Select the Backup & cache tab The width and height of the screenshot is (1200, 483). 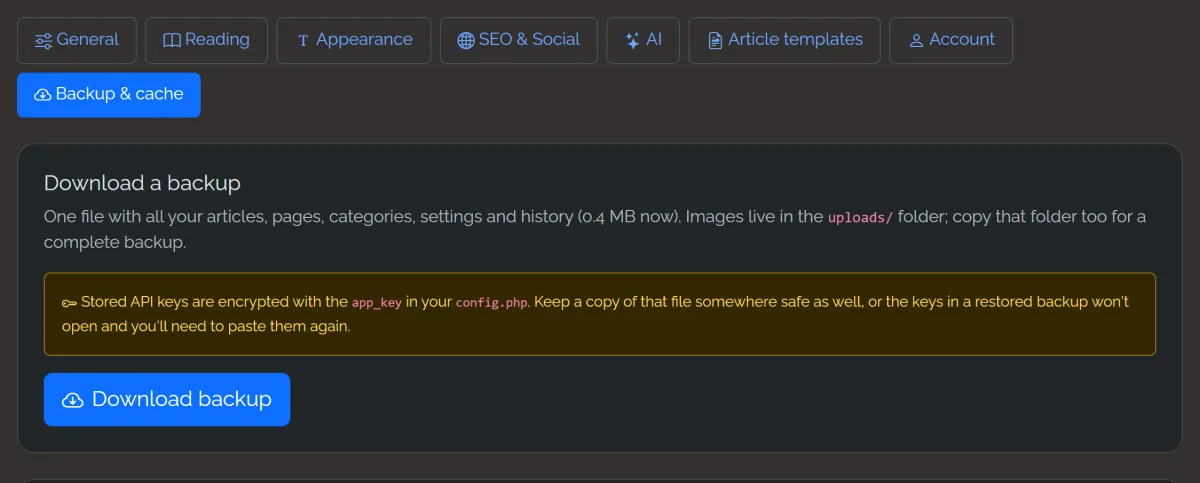[109, 95]
